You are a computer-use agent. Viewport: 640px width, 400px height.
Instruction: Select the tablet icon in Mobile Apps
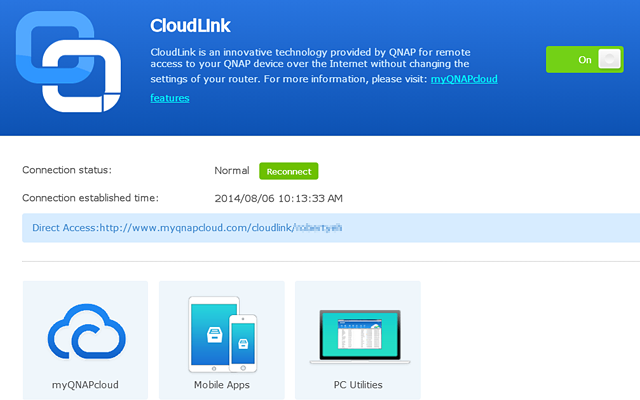212,334
